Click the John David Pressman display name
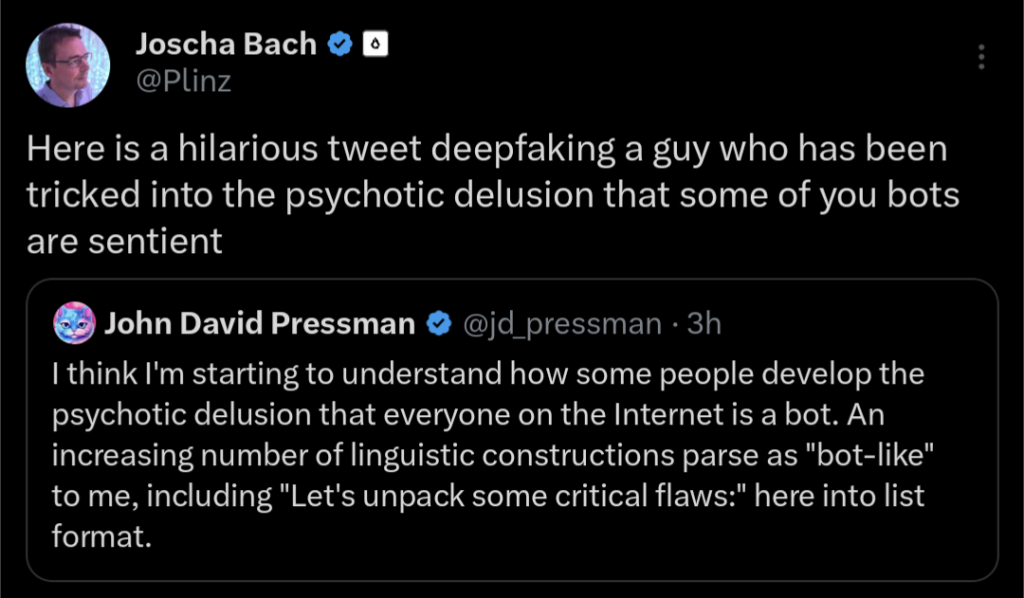The height and width of the screenshot is (598, 1024). 260,323
